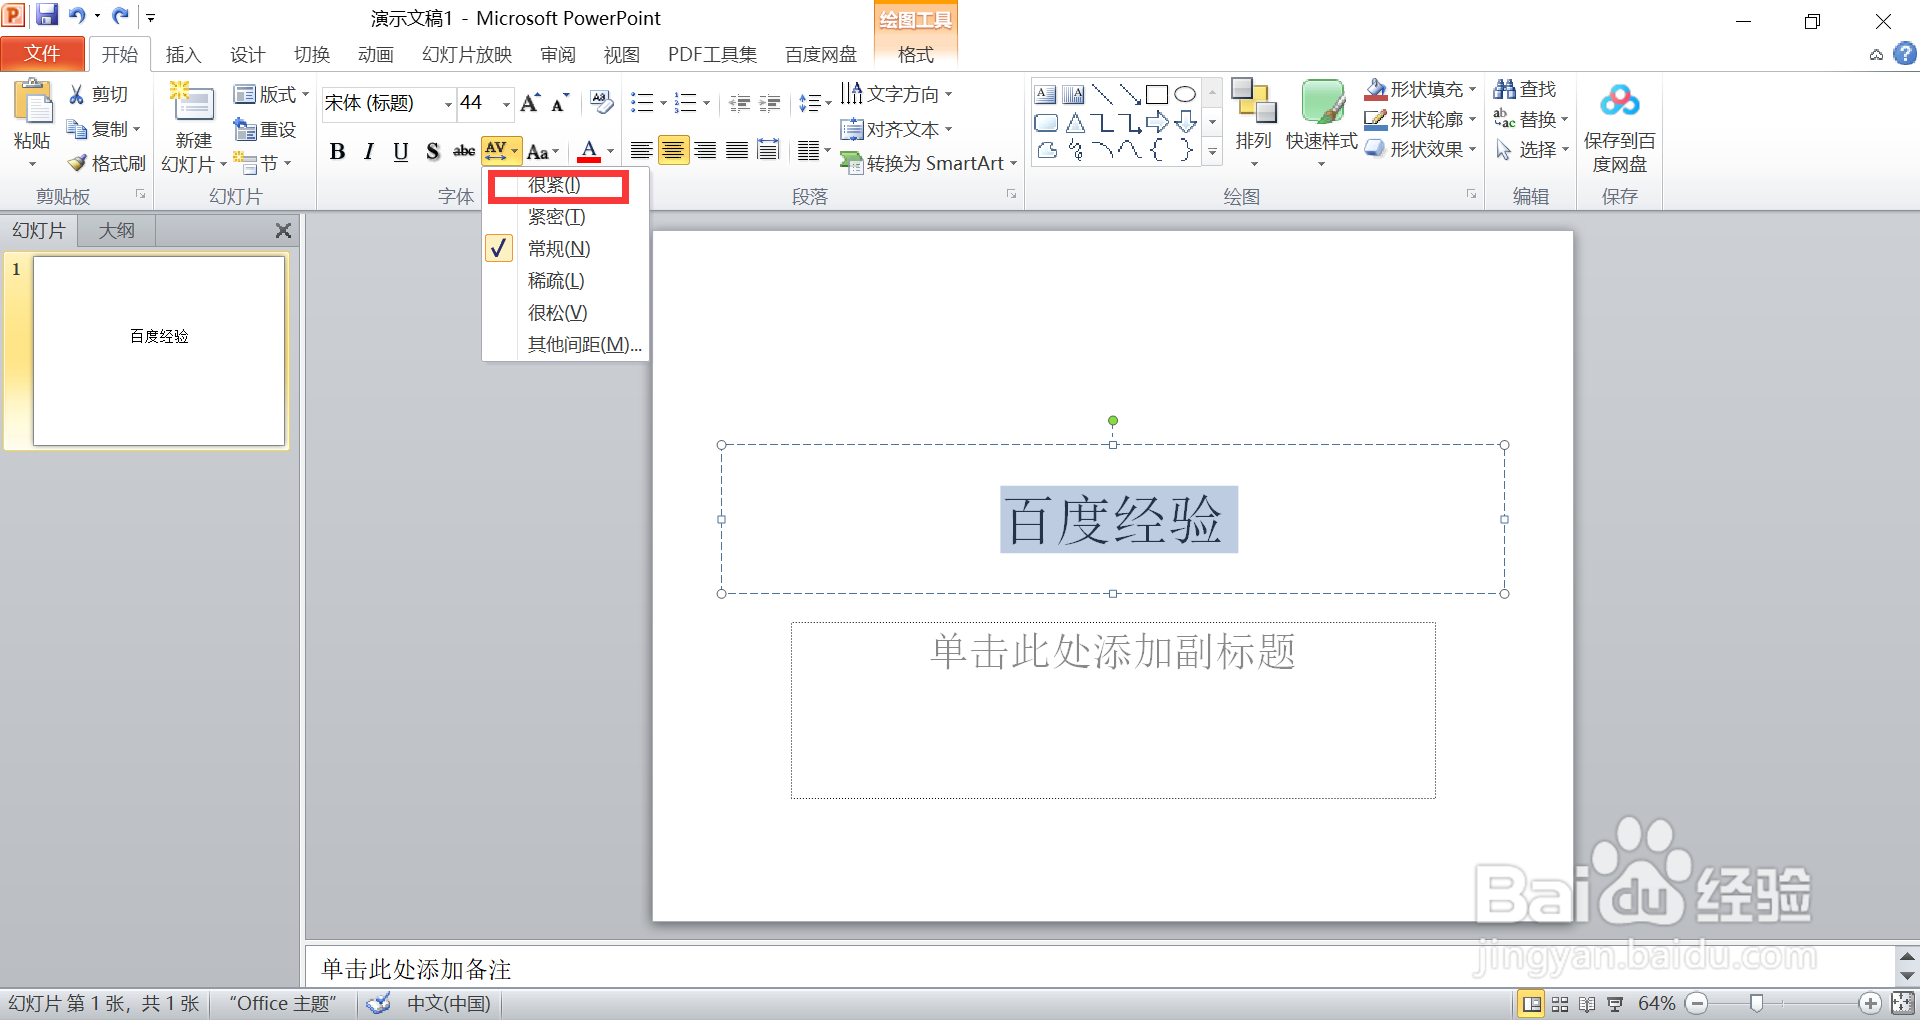Toggle text shadow with the S icon
Viewport: 1920px width, 1020px height.
coord(432,151)
